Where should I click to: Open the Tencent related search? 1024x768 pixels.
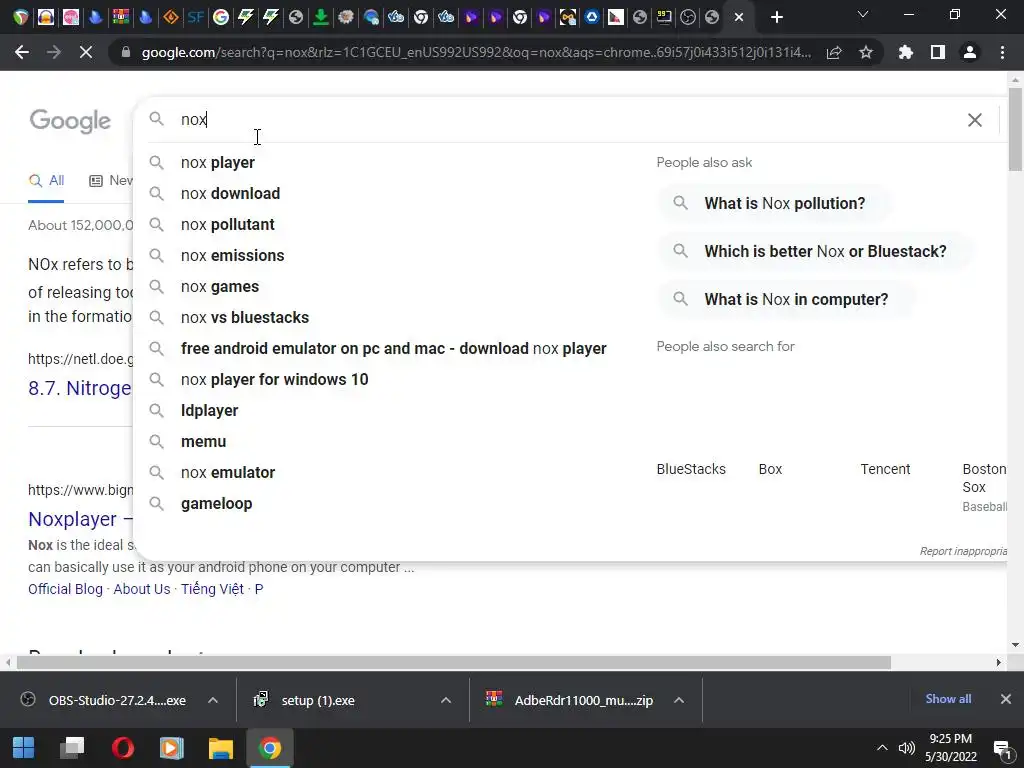[x=885, y=469]
